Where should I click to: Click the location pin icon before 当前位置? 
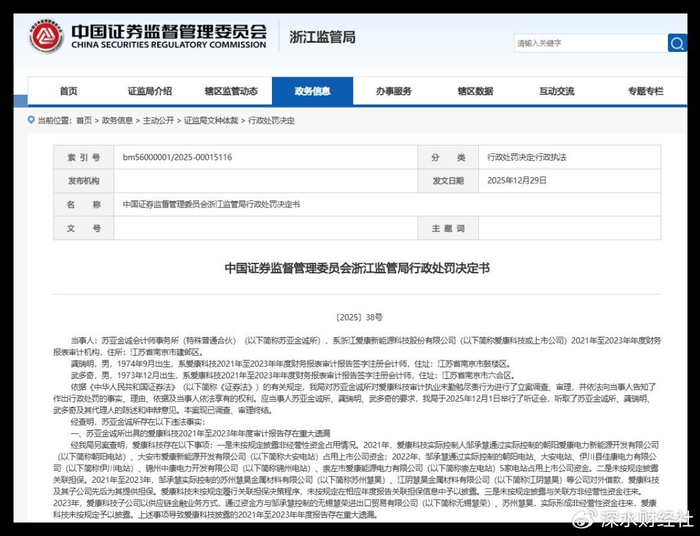click(x=31, y=120)
